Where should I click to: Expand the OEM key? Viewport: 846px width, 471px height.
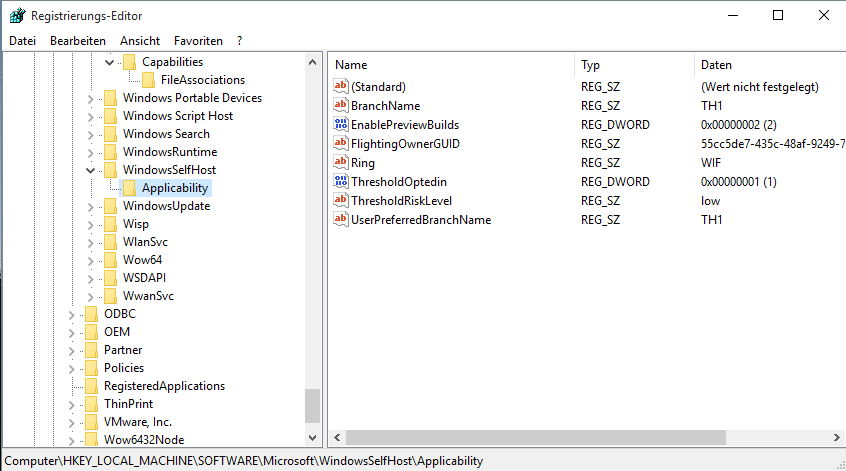72,333
